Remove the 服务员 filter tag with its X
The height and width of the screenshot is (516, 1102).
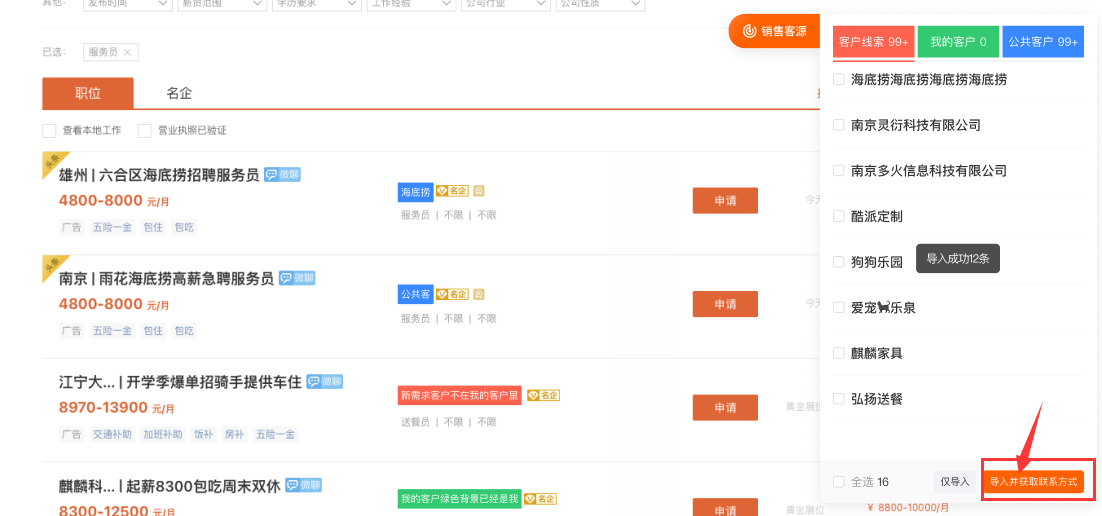tap(127, 52)
